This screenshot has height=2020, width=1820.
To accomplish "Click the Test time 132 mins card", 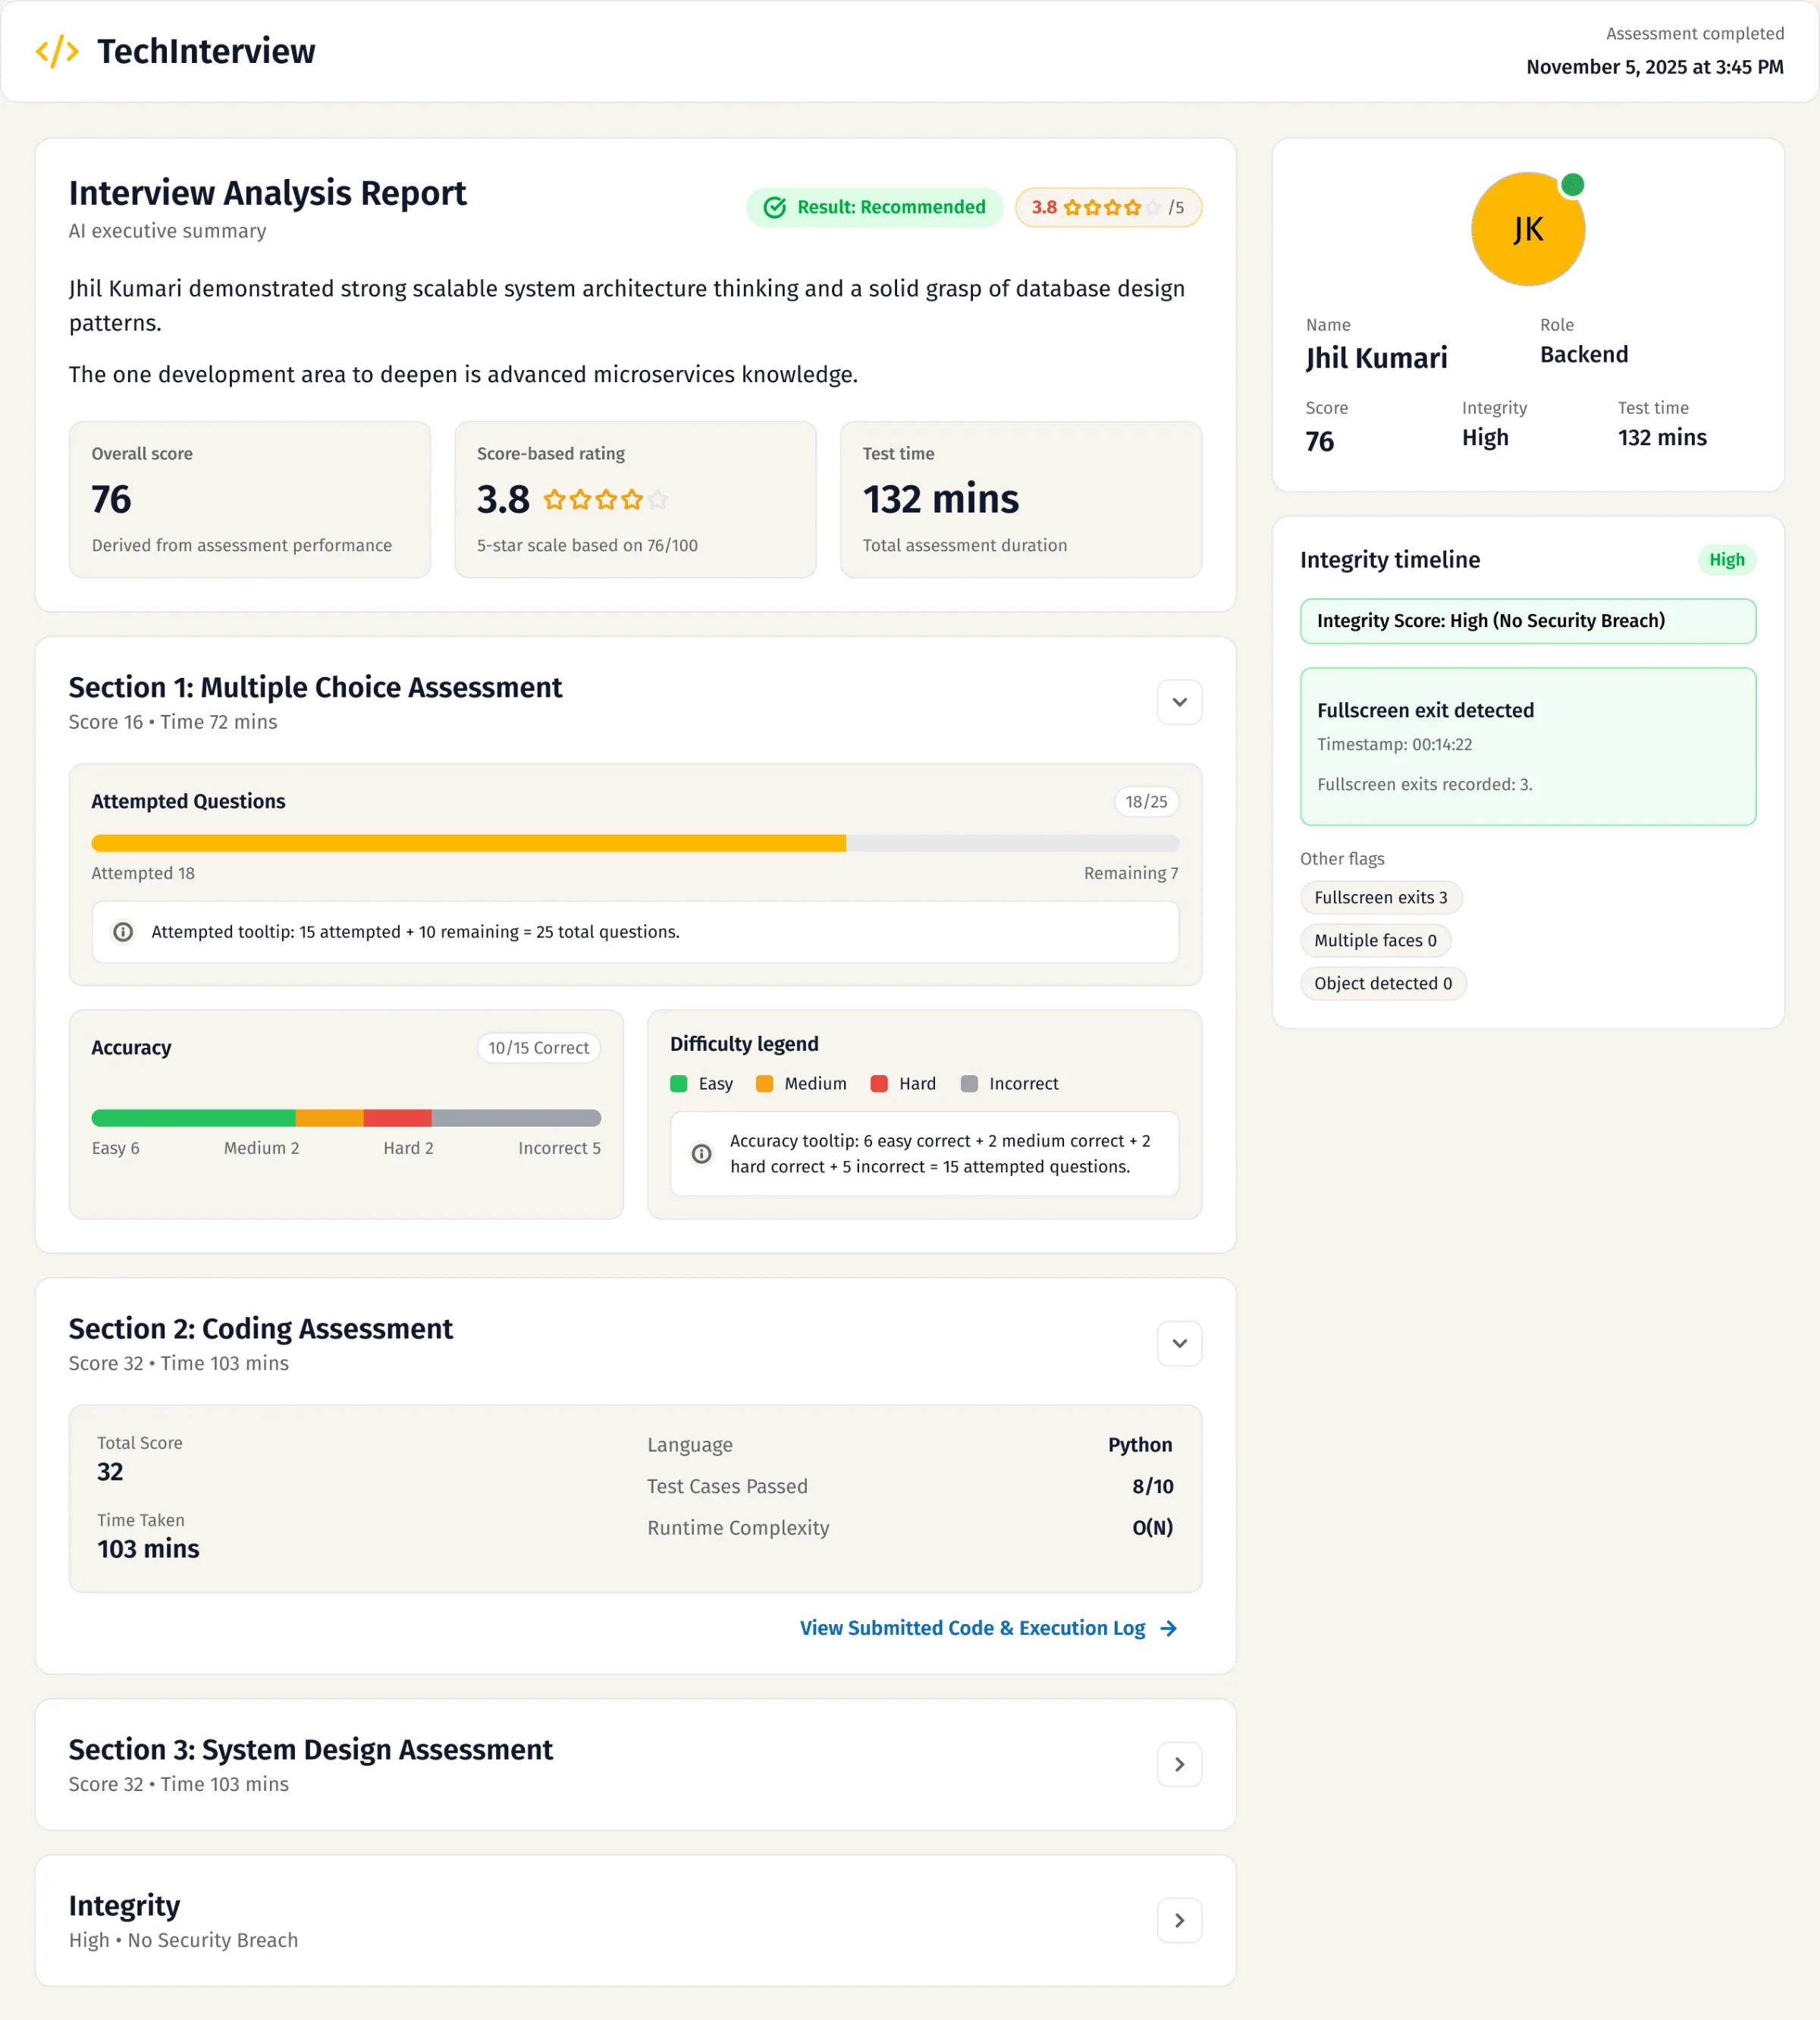I will [x=1020, y=500].
